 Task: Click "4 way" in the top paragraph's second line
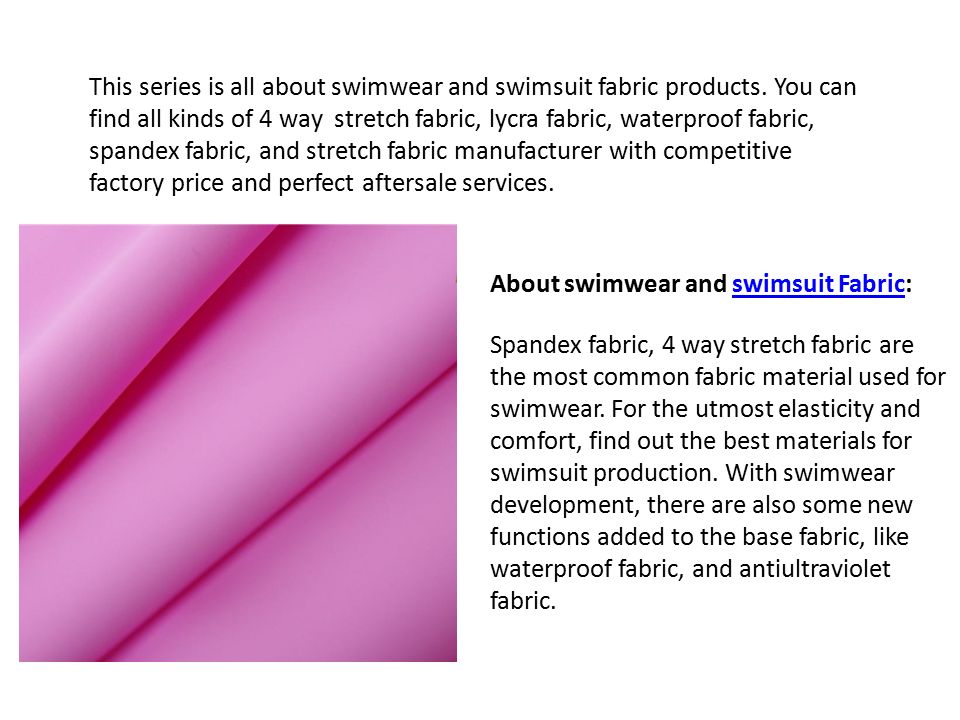291,119
